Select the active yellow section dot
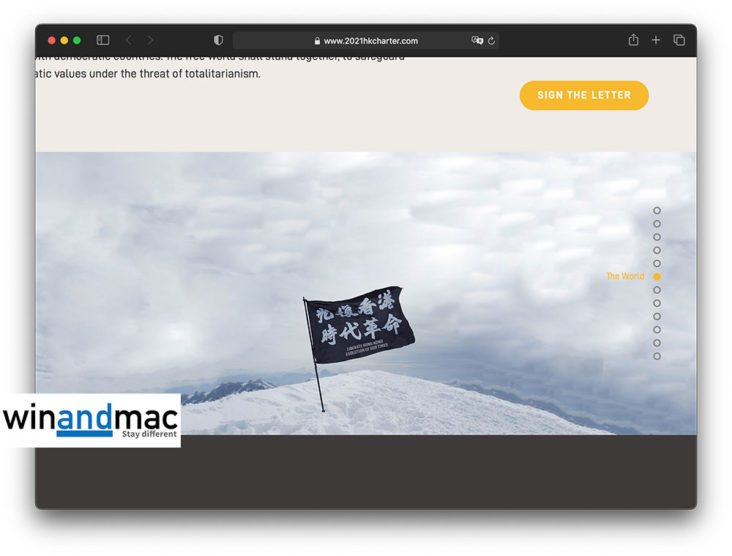Viewport: 732px width, 556px height. tap(657, 277)
